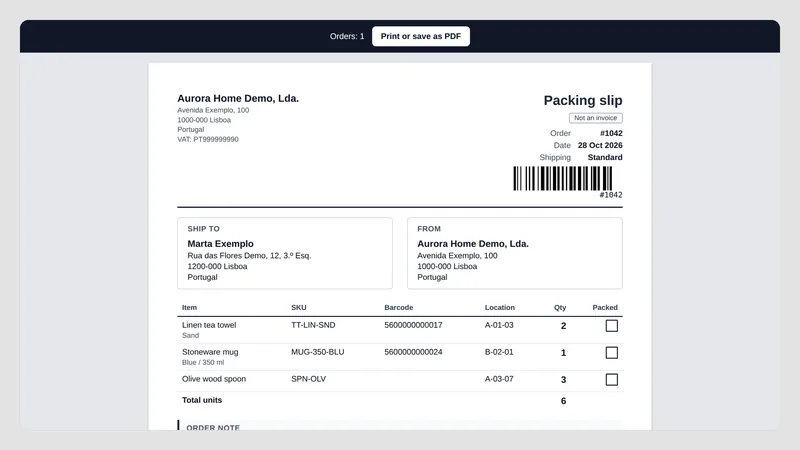The image size is (800, 450).
Task: Select the sender name in the FROM box
Action: (473, 244)
